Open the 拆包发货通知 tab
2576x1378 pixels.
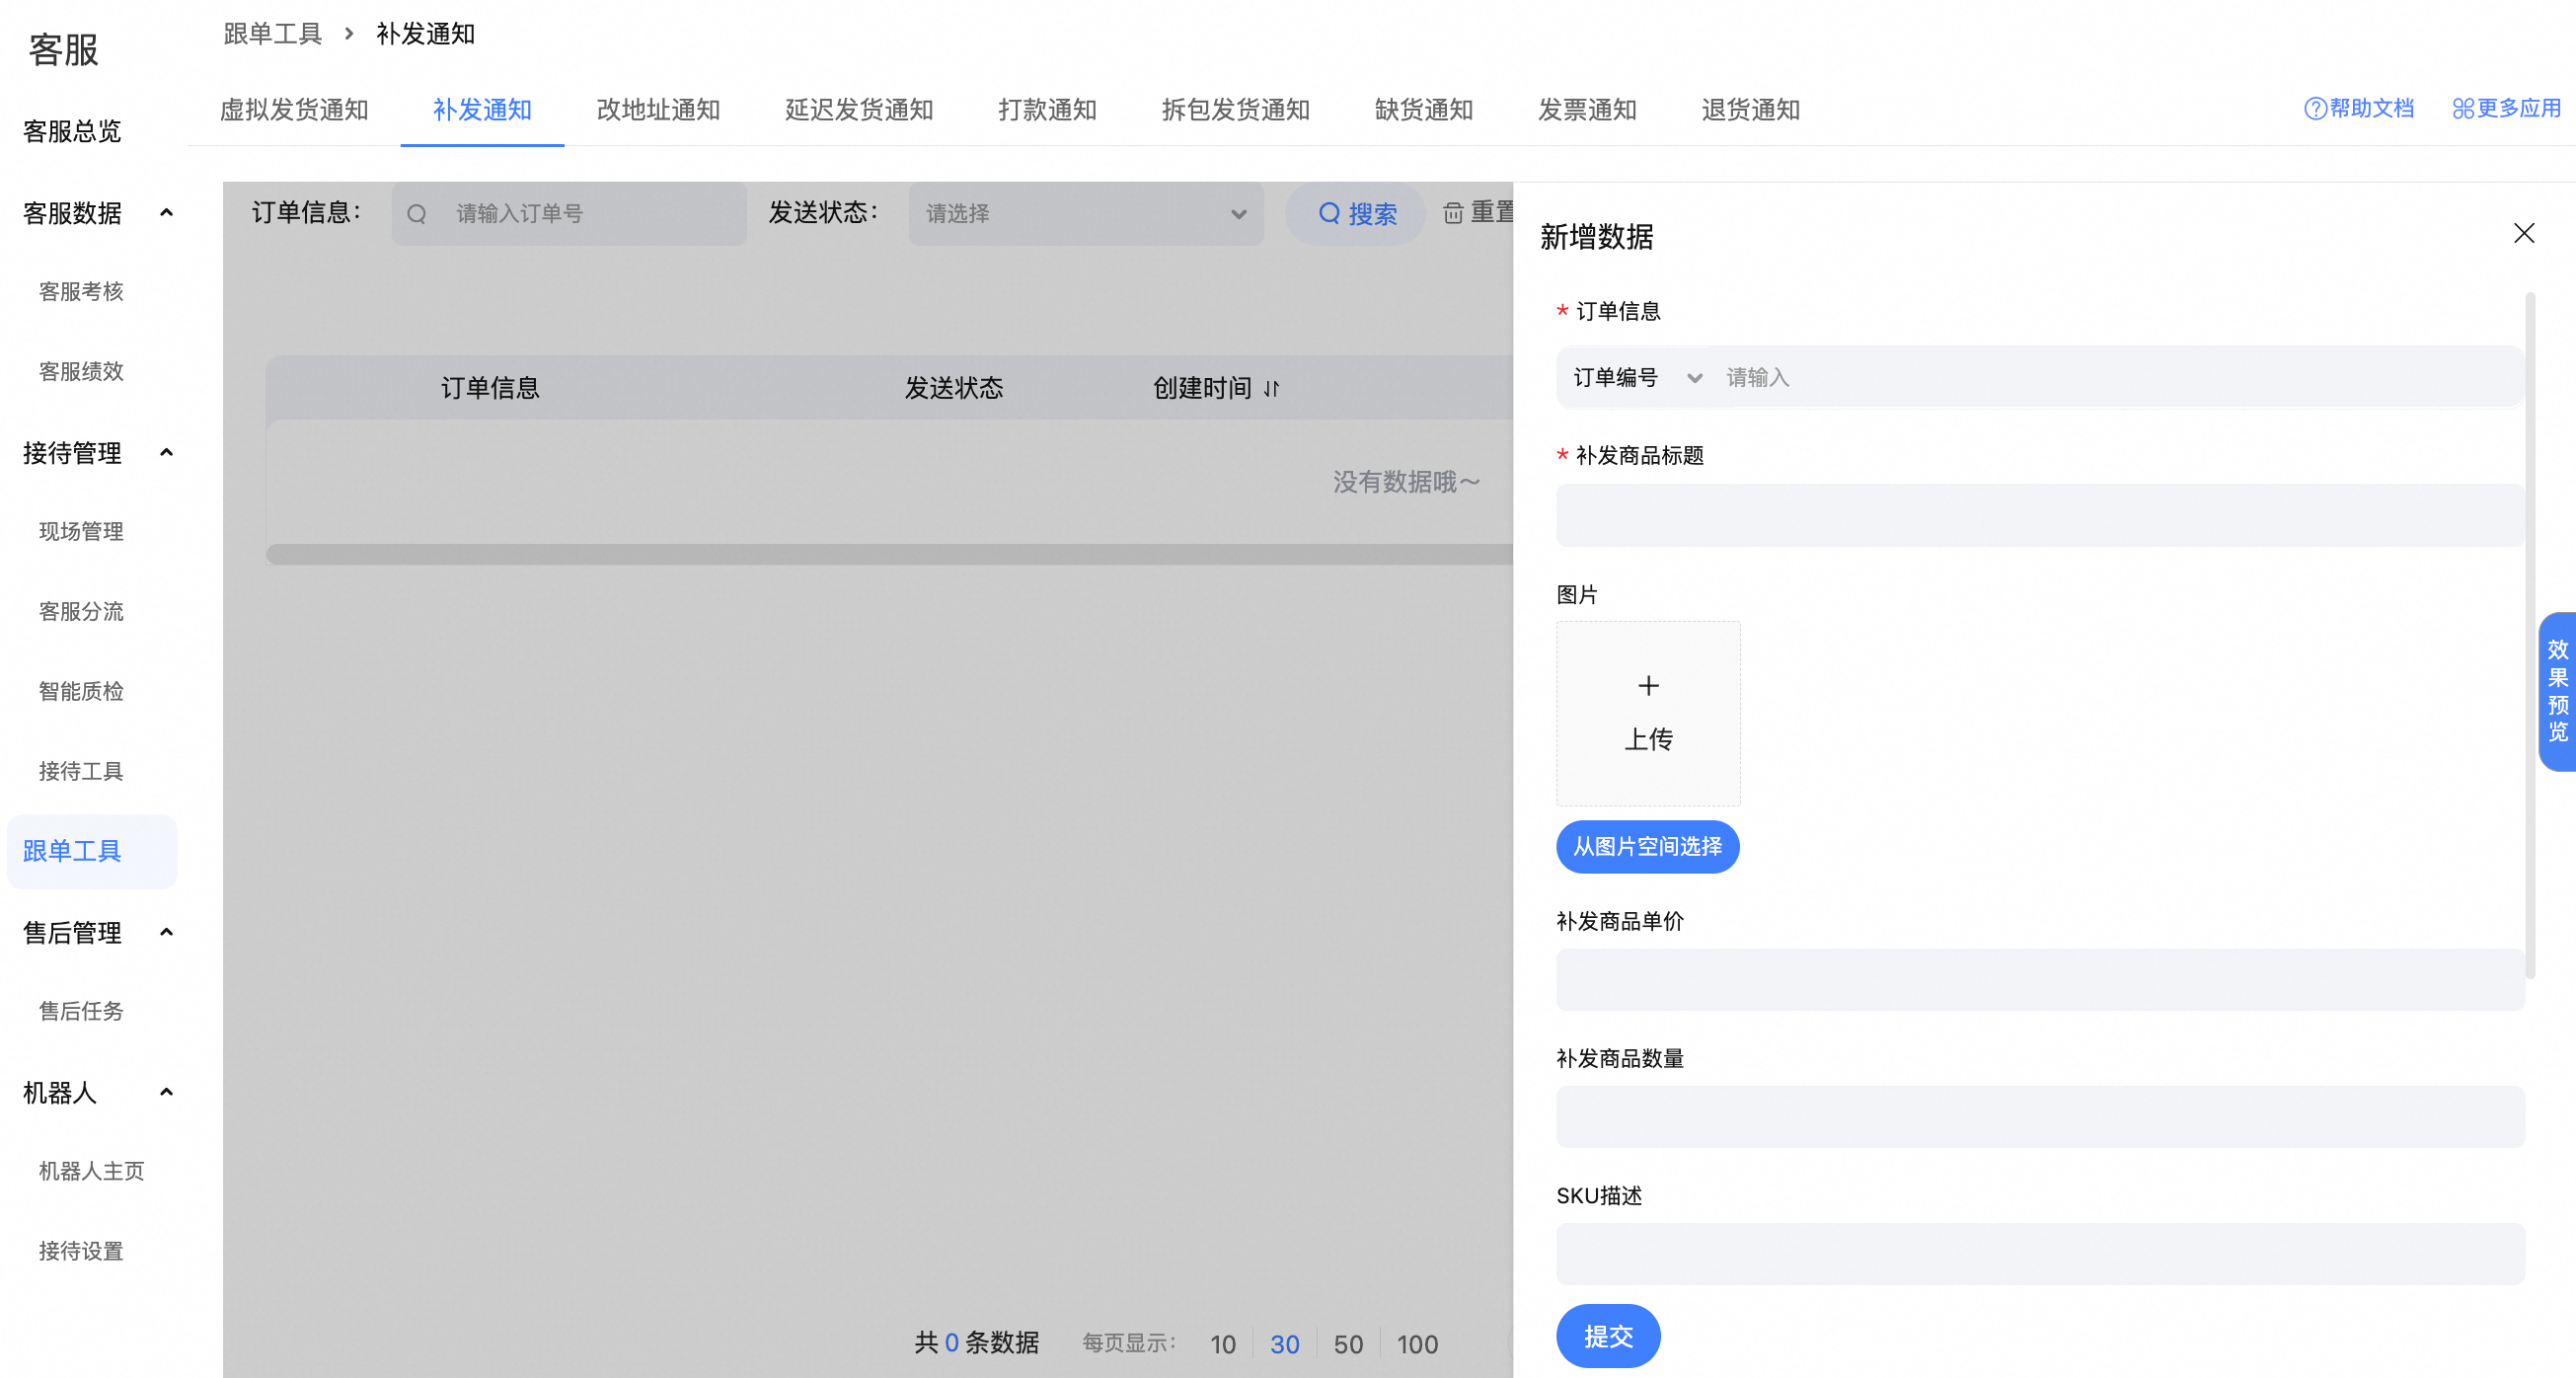1235,110
